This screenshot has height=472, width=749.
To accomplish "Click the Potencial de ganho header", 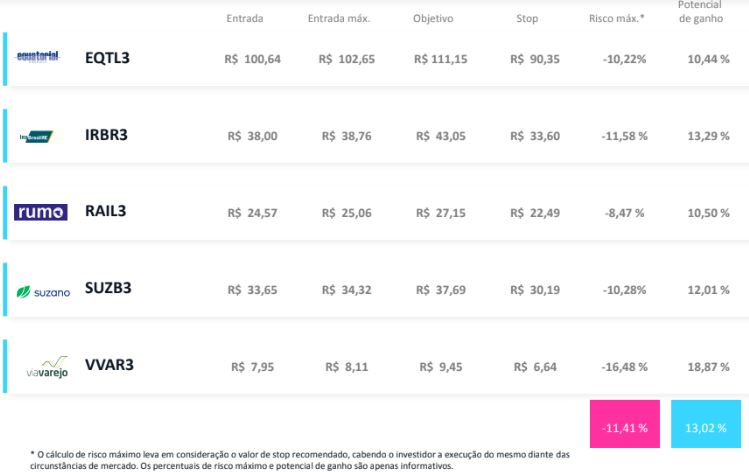I will point(700,12).
